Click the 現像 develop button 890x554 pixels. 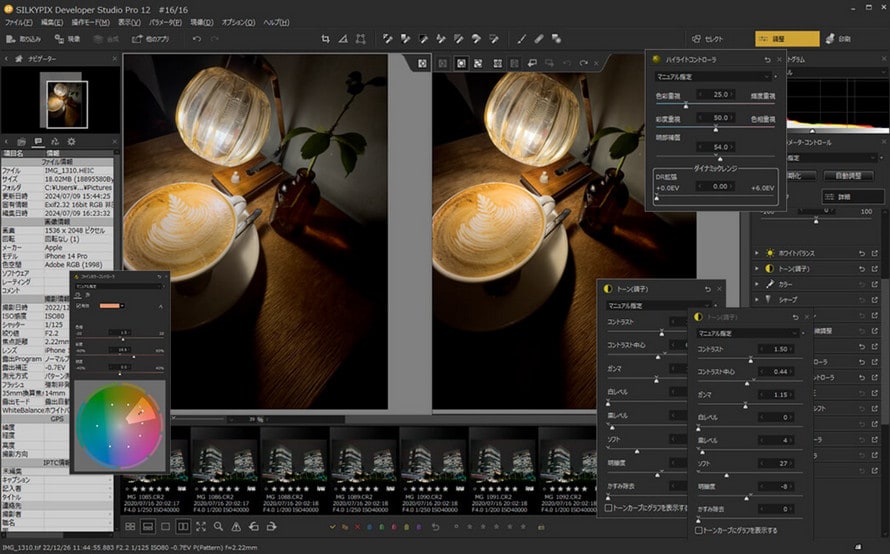pyautogui.click(x=68, y=39)
